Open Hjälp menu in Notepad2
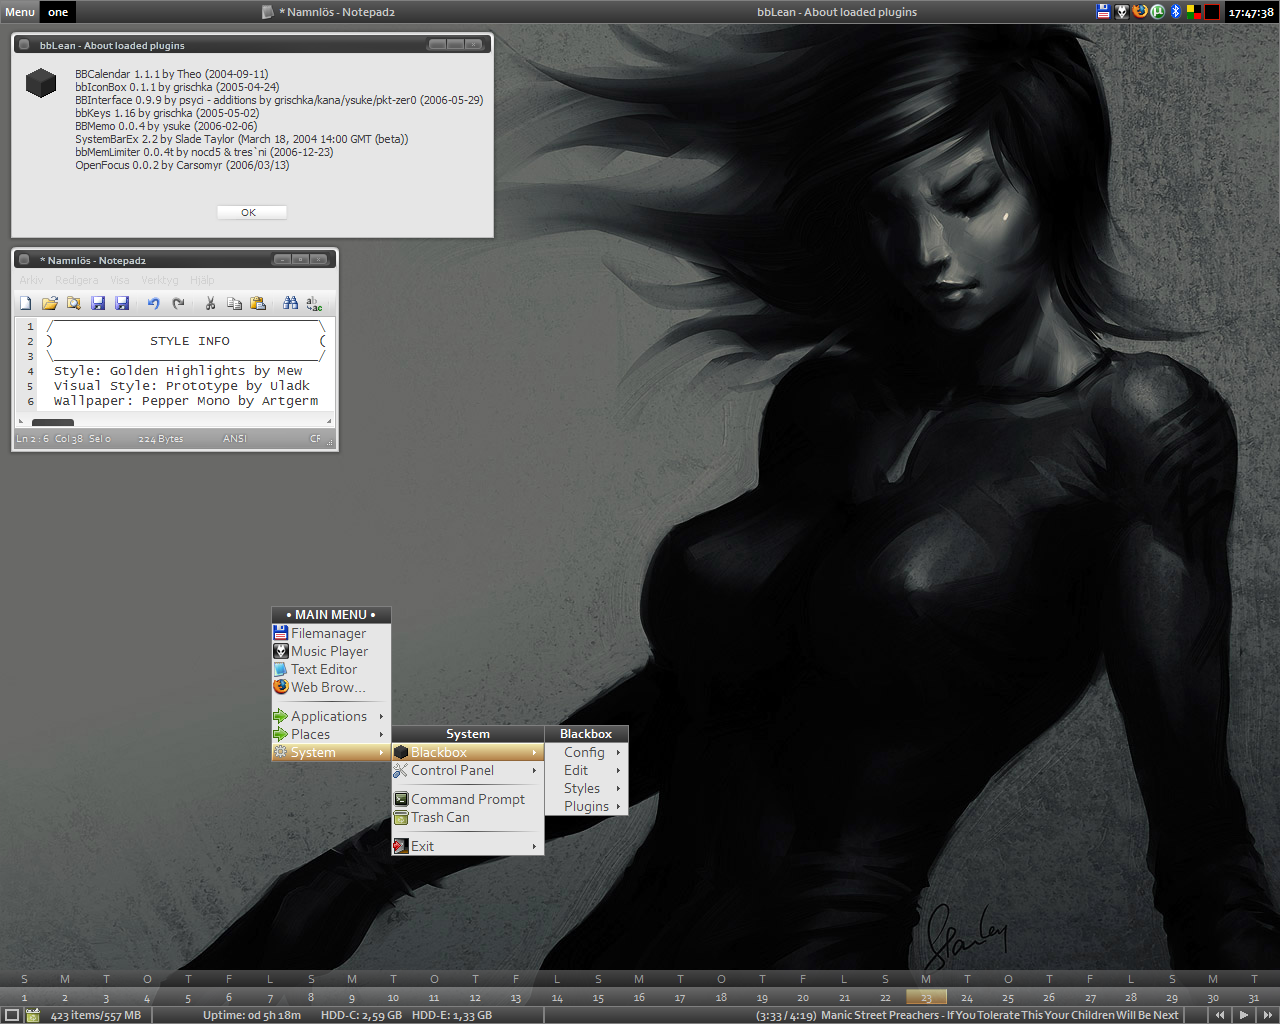This screenshot has height=1024, width=1280. [202, 280]
